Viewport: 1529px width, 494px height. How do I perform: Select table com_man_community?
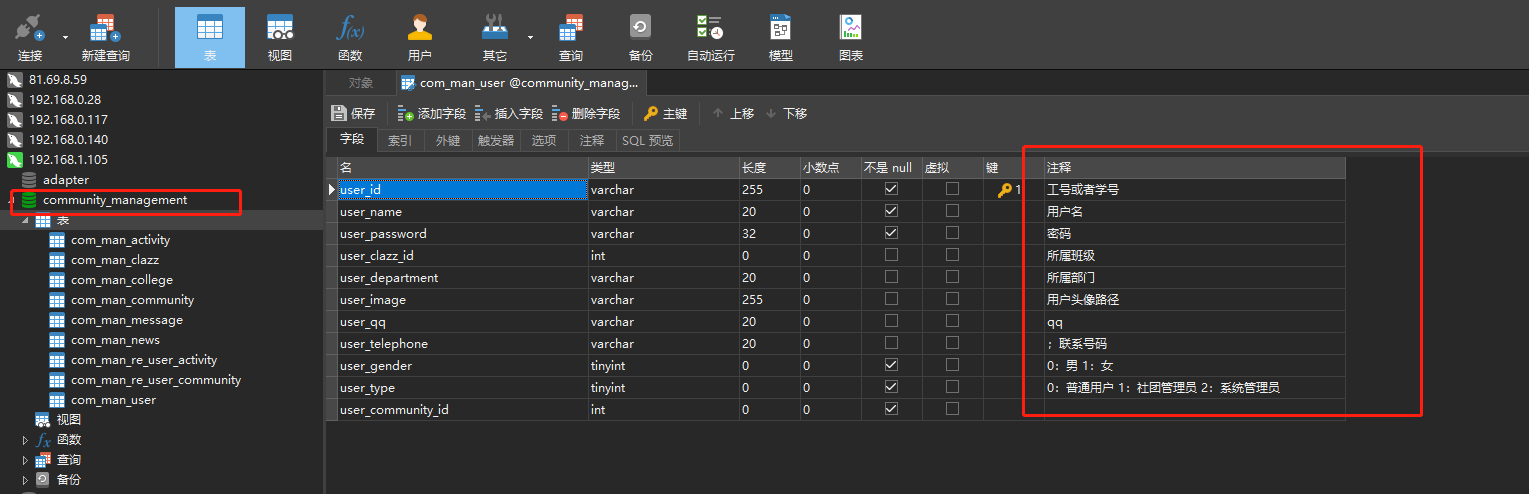coord(132,300)
